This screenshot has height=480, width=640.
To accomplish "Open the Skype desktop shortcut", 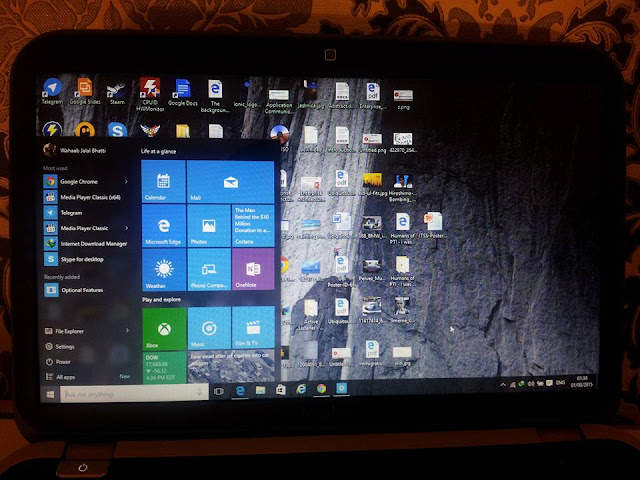I will point(117,130).
